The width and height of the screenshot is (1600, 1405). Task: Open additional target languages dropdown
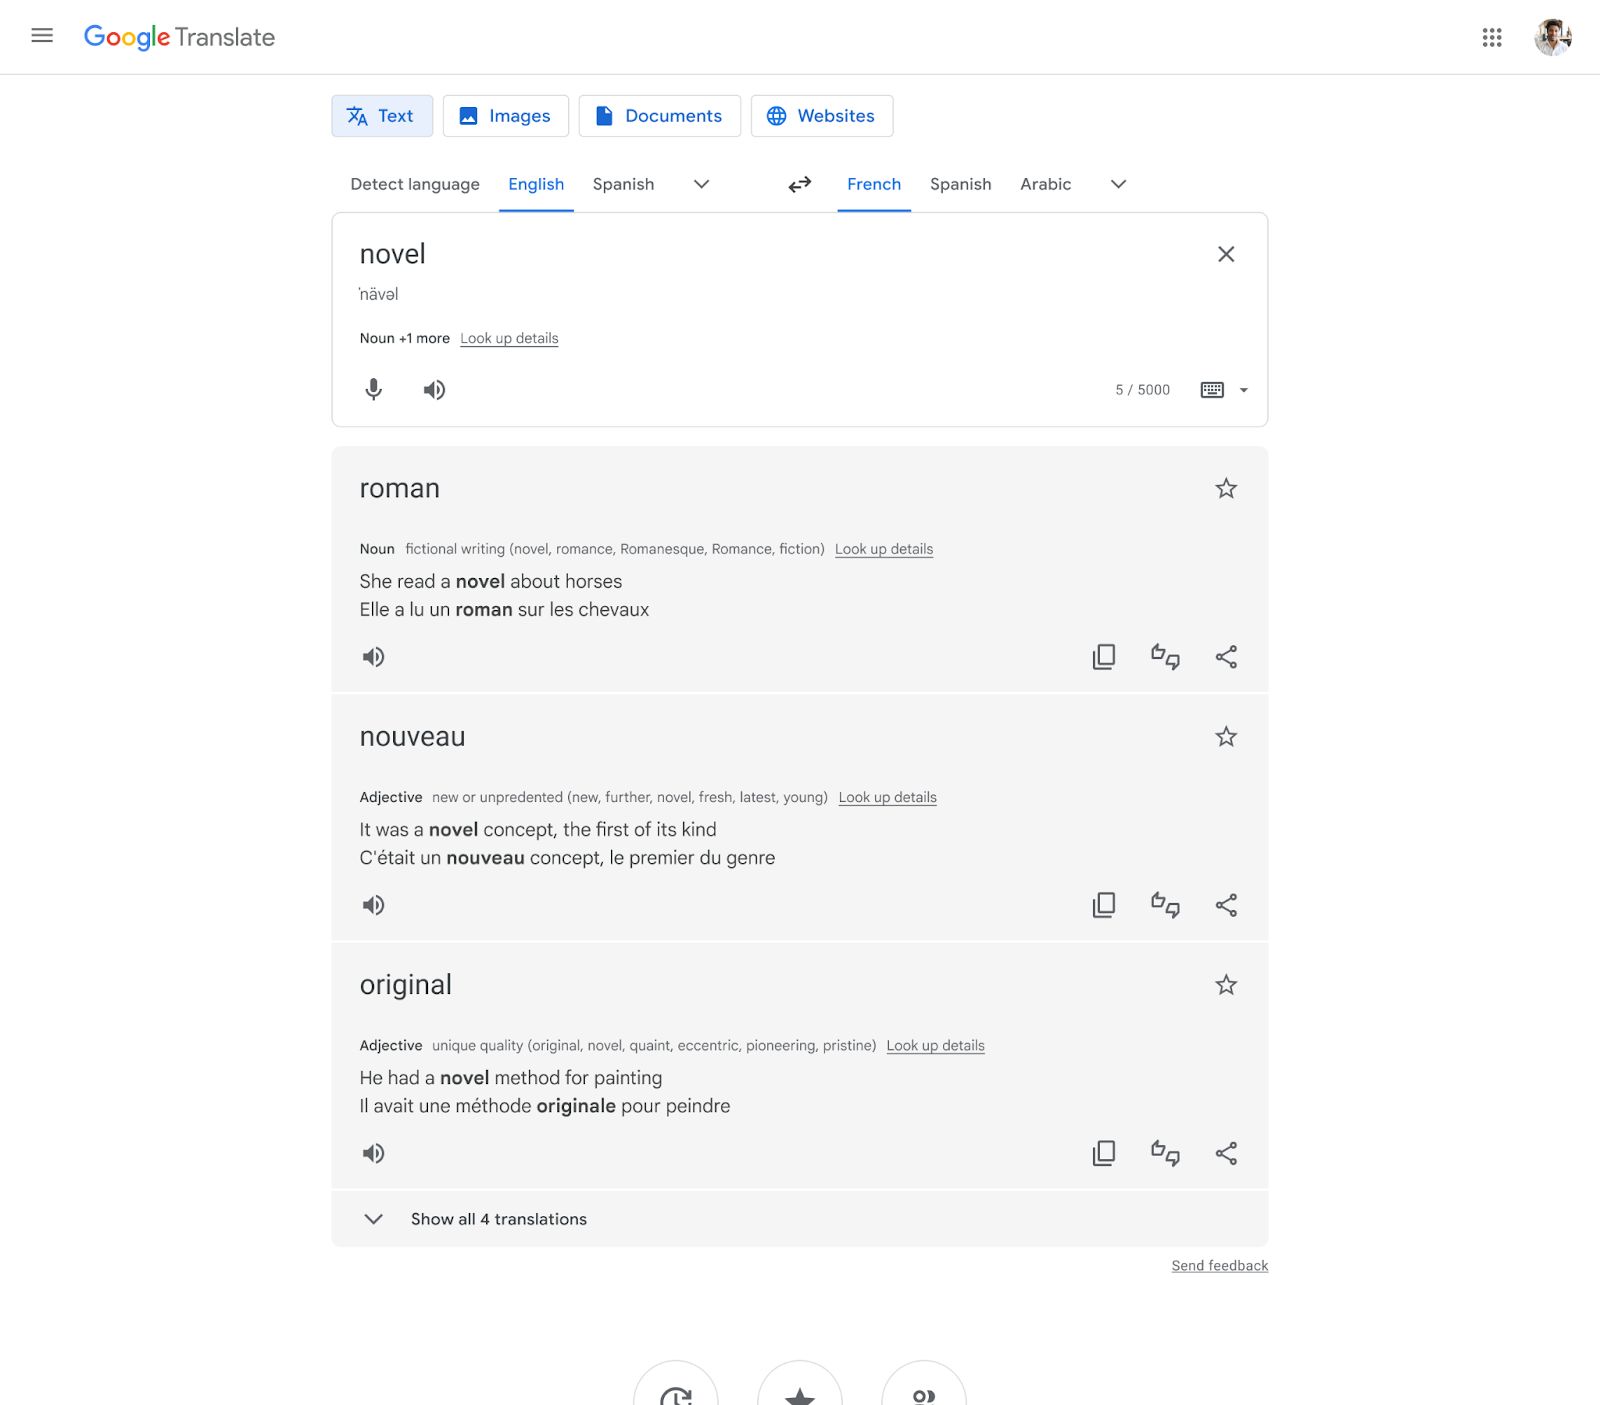pos(1118,185)
